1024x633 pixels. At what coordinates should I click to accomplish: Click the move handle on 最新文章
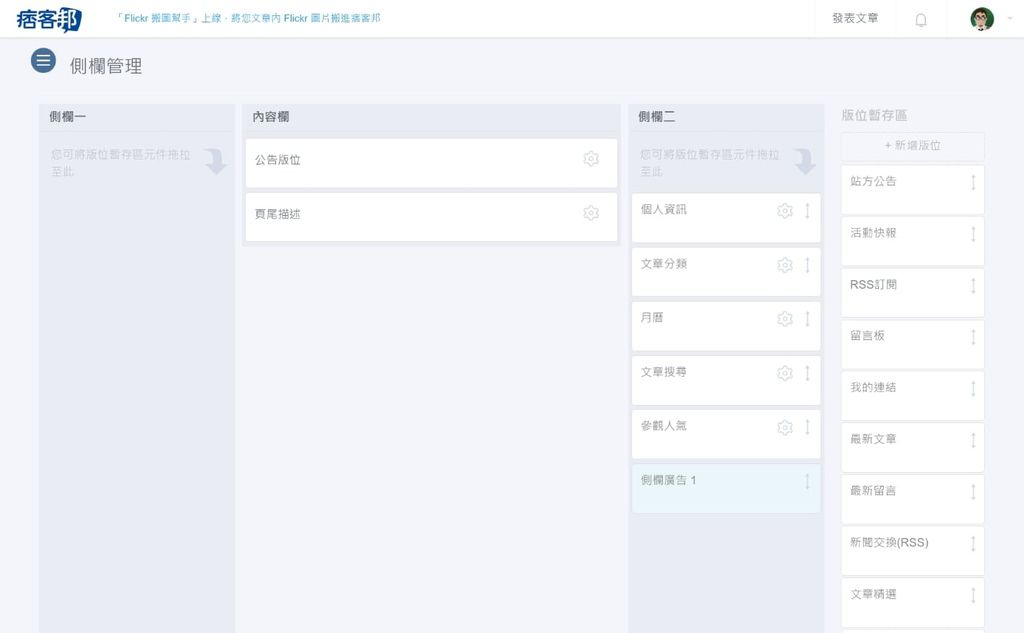pyautogui.click(x=973, y=441)
